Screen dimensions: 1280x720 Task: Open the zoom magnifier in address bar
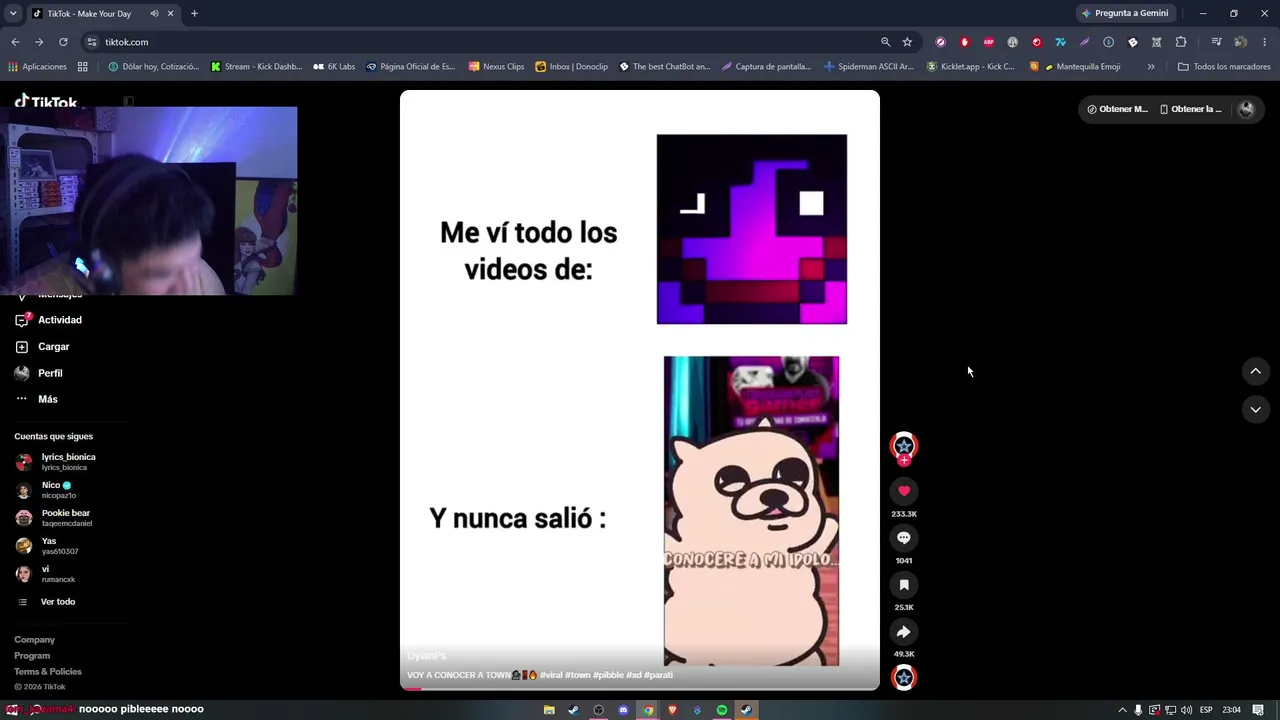pos(885,42)
